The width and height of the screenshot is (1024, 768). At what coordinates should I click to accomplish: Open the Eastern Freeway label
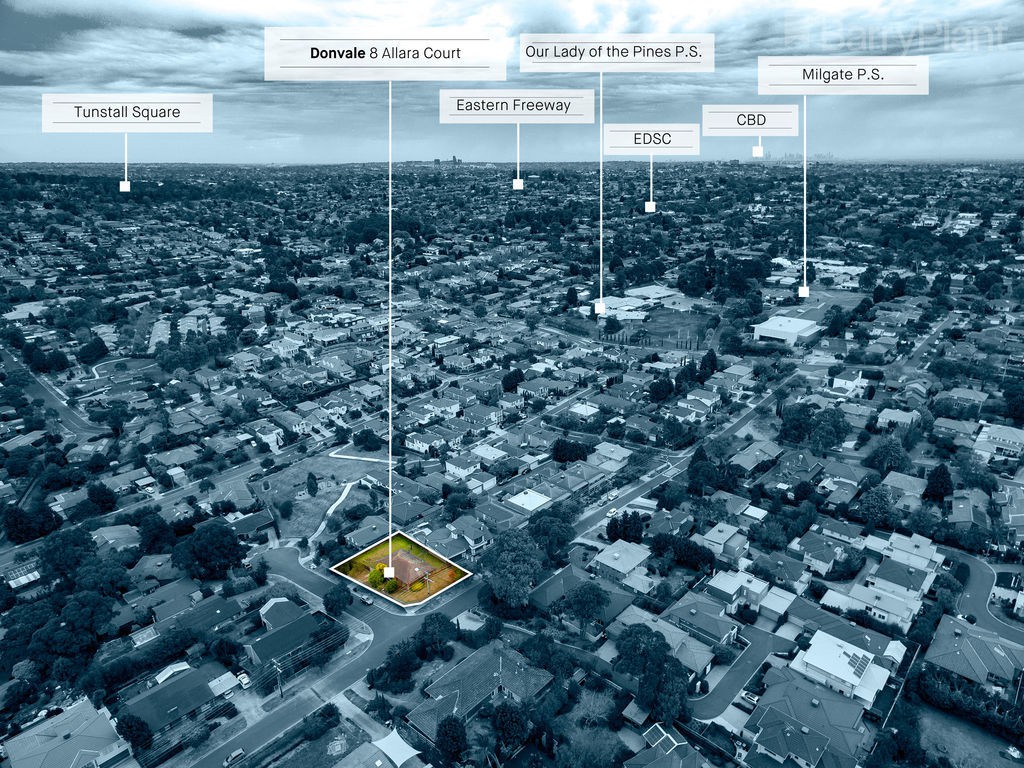tap(517, 106)
